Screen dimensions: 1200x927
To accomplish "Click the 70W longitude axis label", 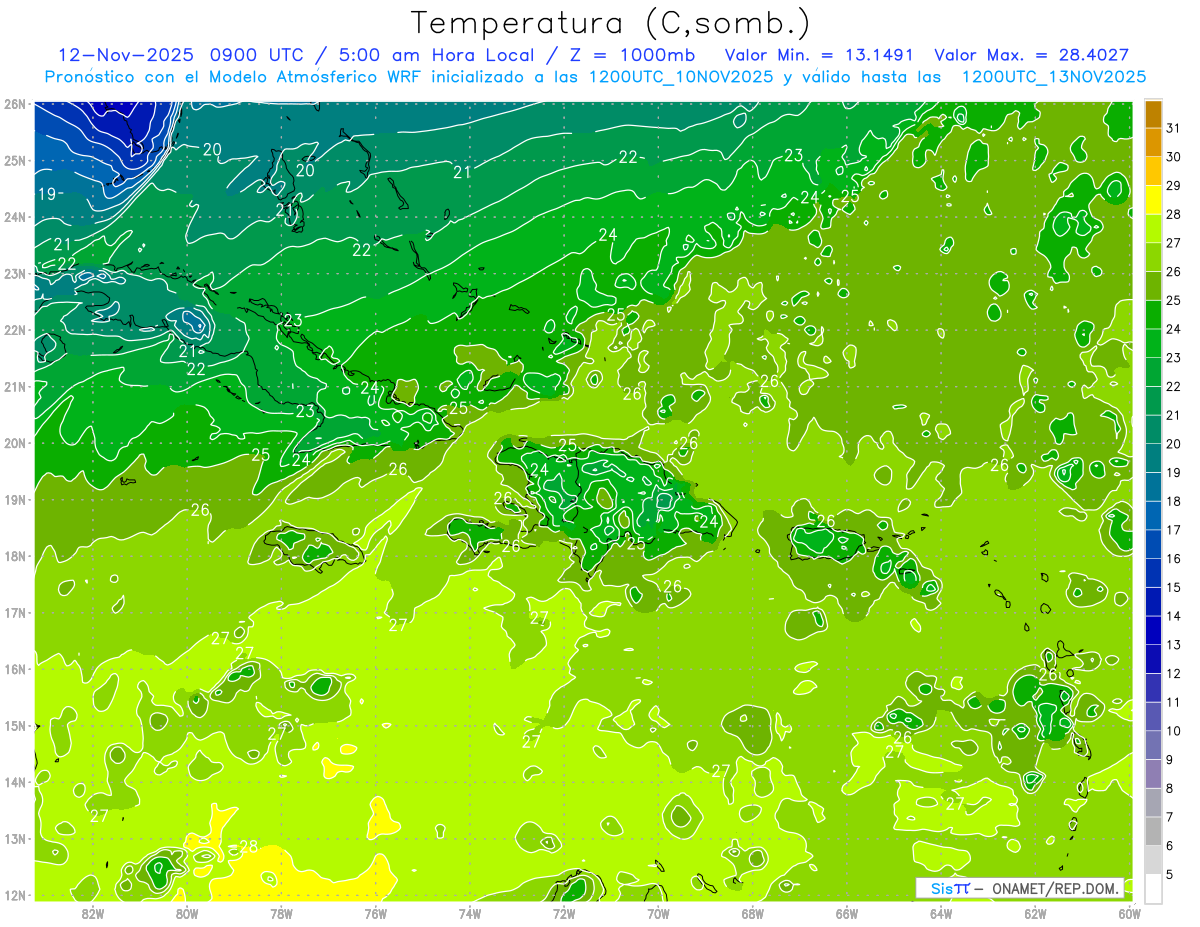I will 658,913.
